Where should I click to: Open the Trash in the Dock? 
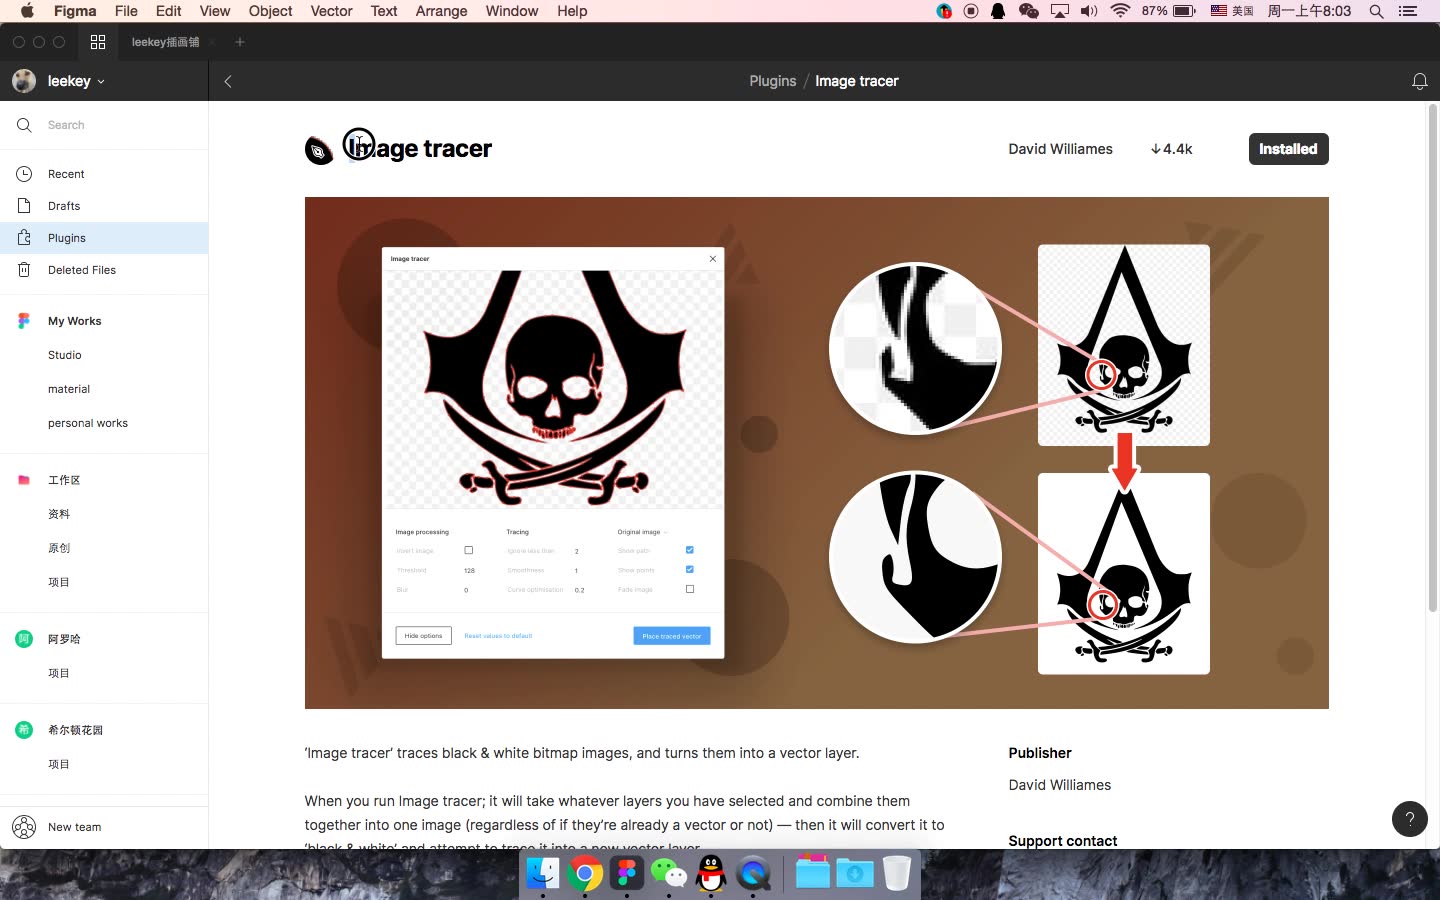click(x=897, y=873)
